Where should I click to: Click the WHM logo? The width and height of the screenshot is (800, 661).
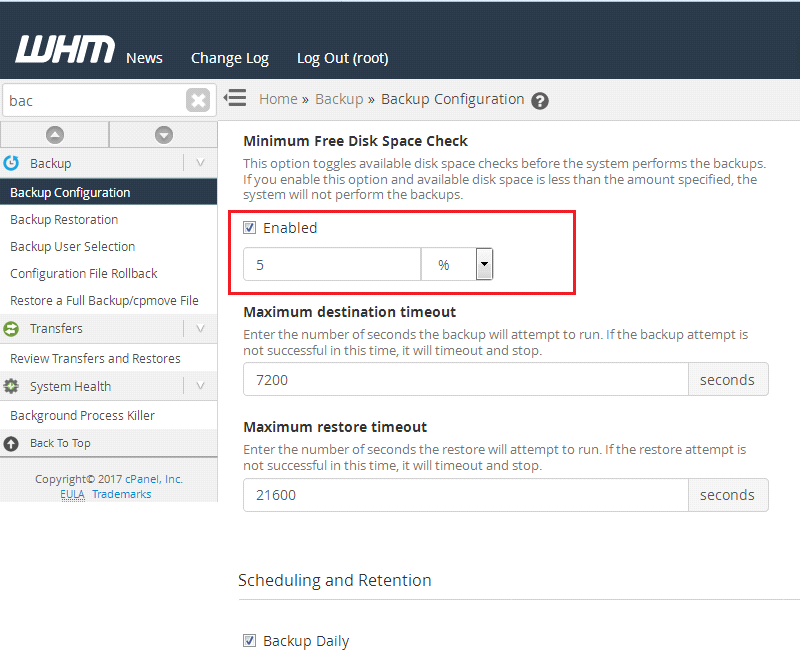click(x=65, y=49)
